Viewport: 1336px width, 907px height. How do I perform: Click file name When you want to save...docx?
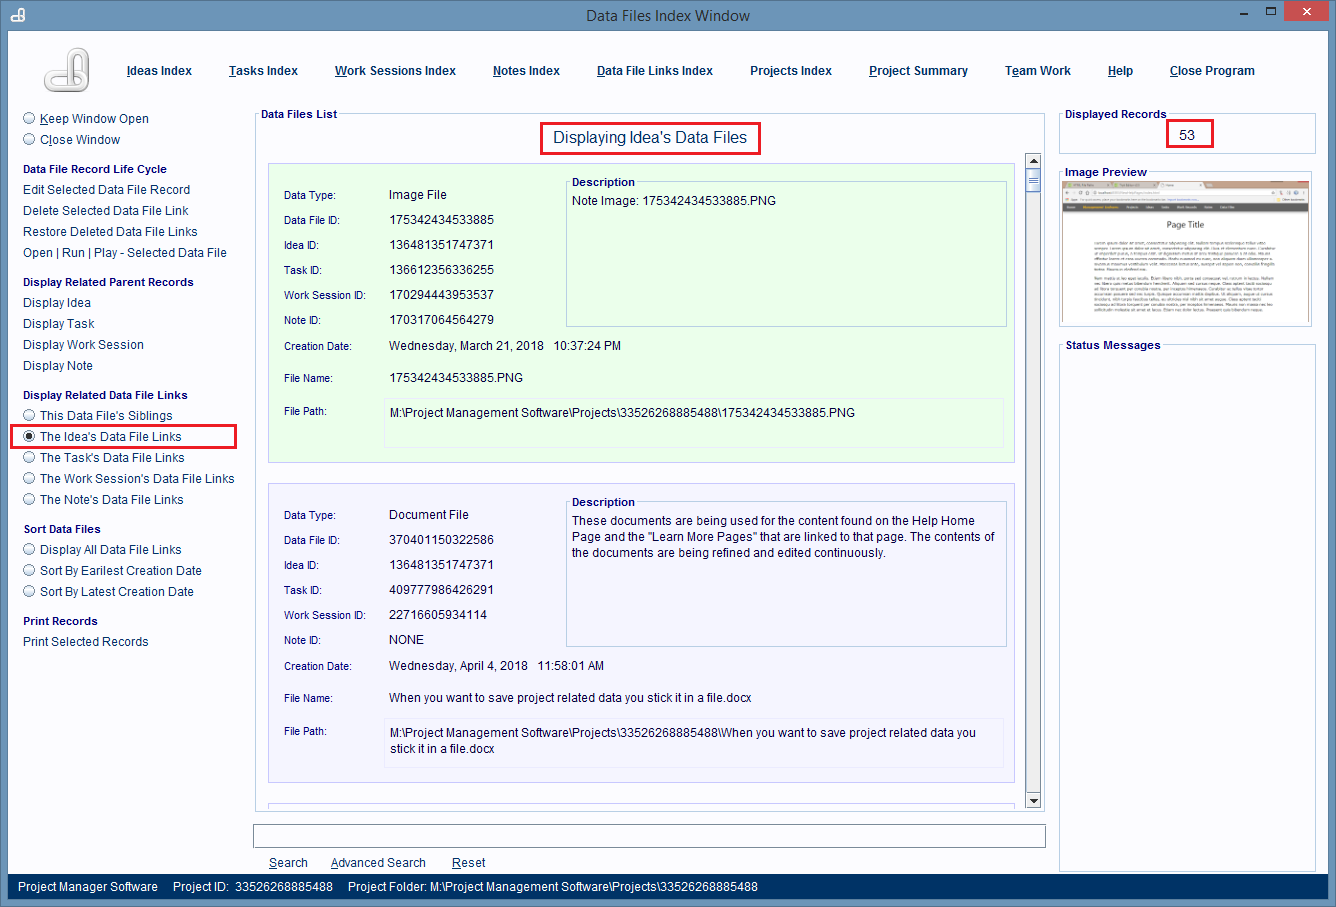(570, 697)
